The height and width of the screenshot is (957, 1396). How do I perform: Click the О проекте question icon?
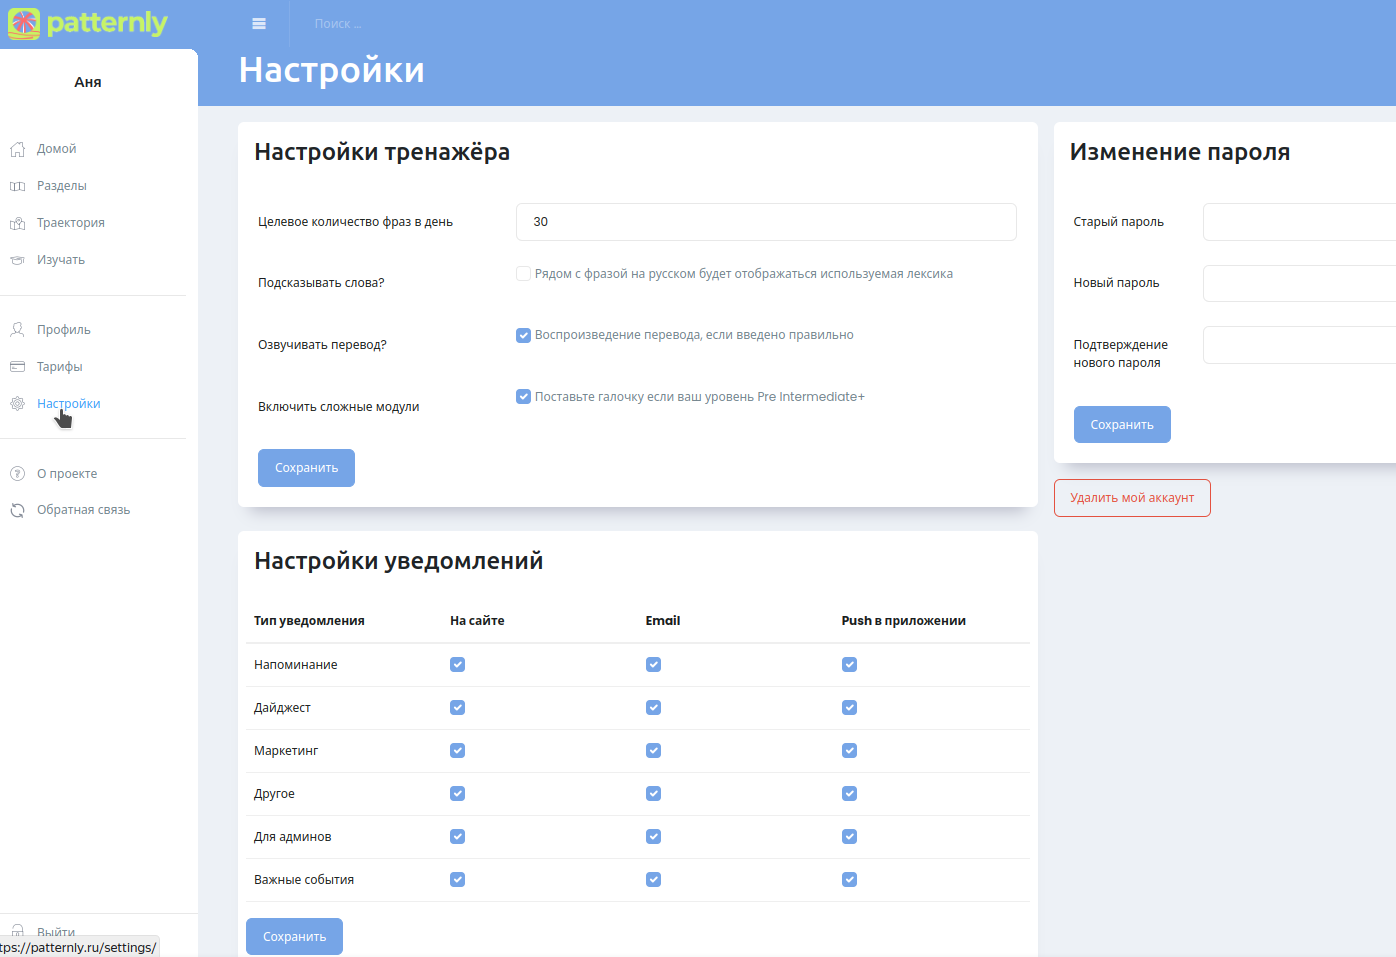point(18,474)
